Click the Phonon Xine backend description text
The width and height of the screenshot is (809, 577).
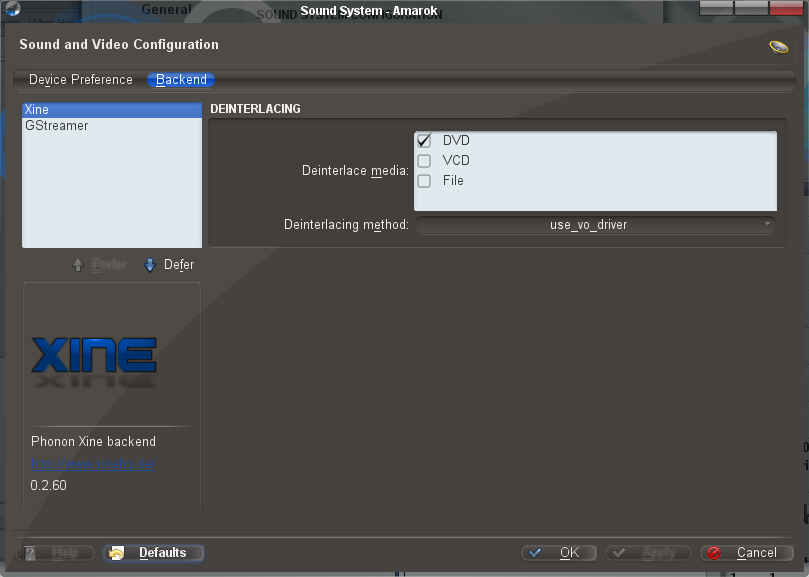coord(93,441)
